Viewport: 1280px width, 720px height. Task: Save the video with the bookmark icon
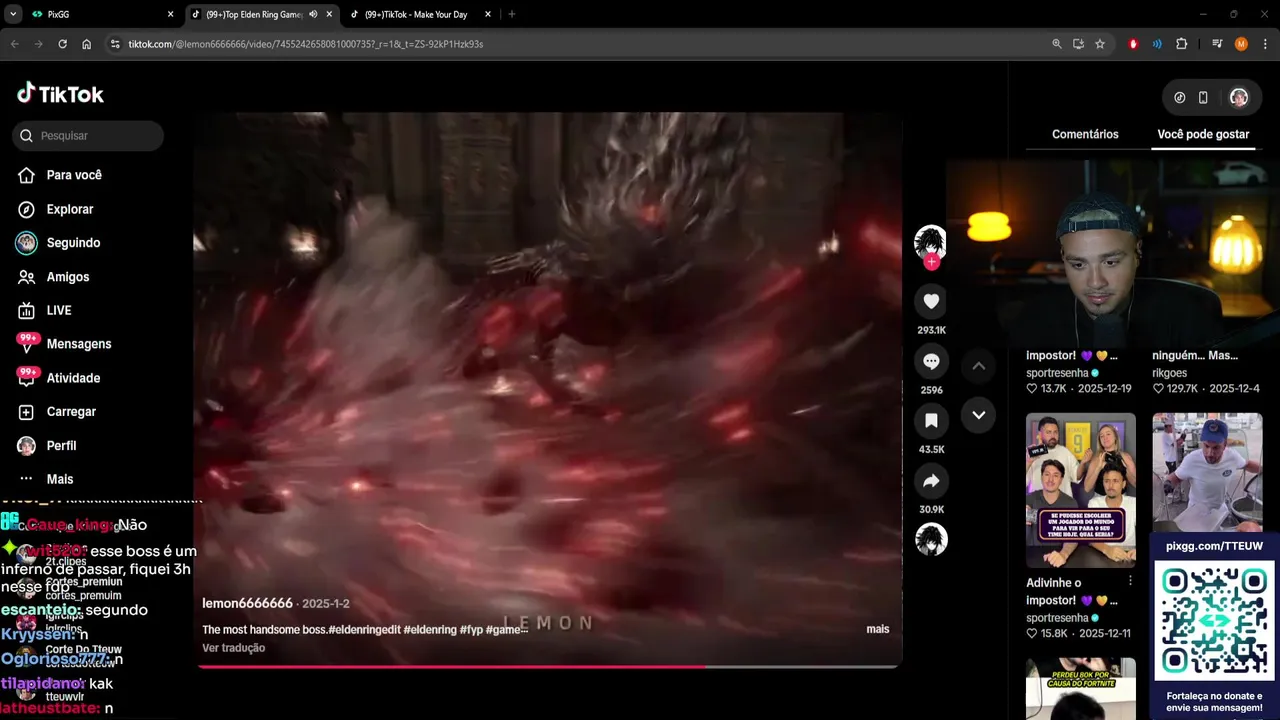(x=931, y=421)
